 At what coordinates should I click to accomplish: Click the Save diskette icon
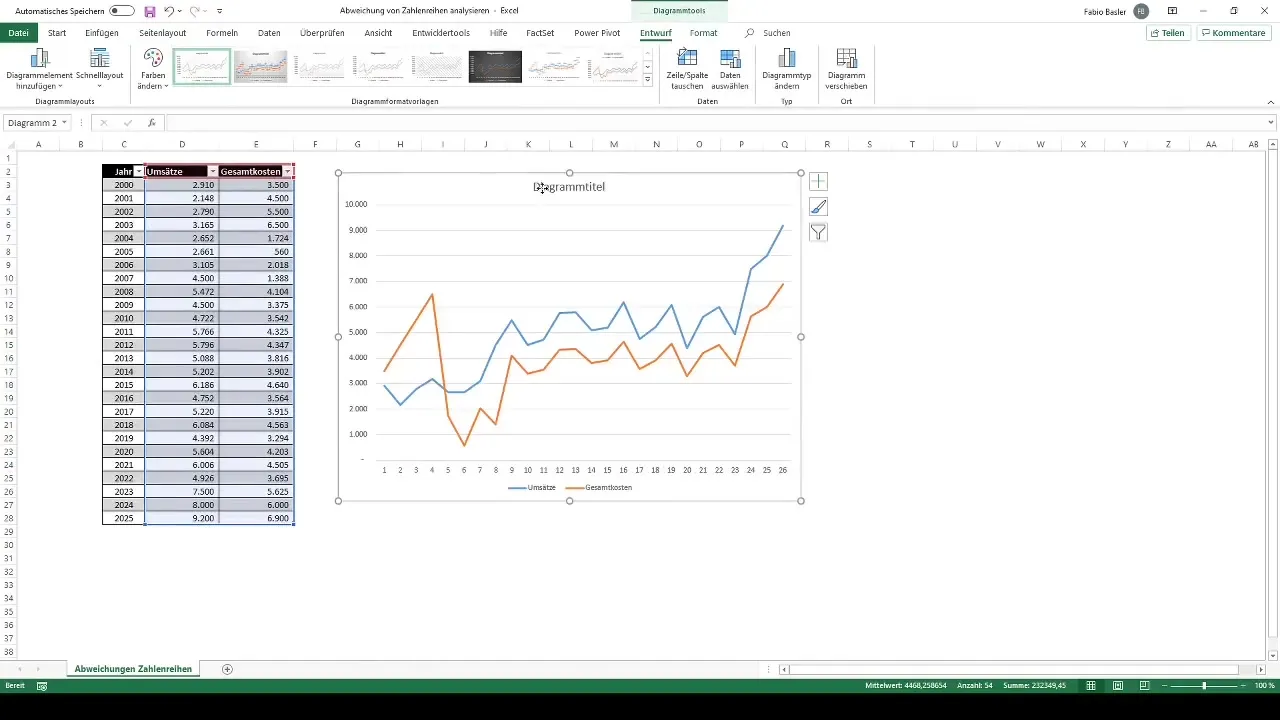click(x=150, y=10)
